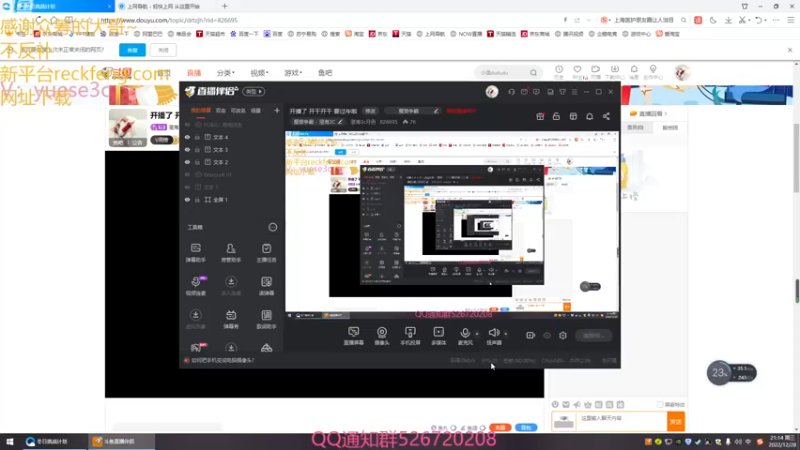Expand the mode switch pill beside logo

click(254, 92)
